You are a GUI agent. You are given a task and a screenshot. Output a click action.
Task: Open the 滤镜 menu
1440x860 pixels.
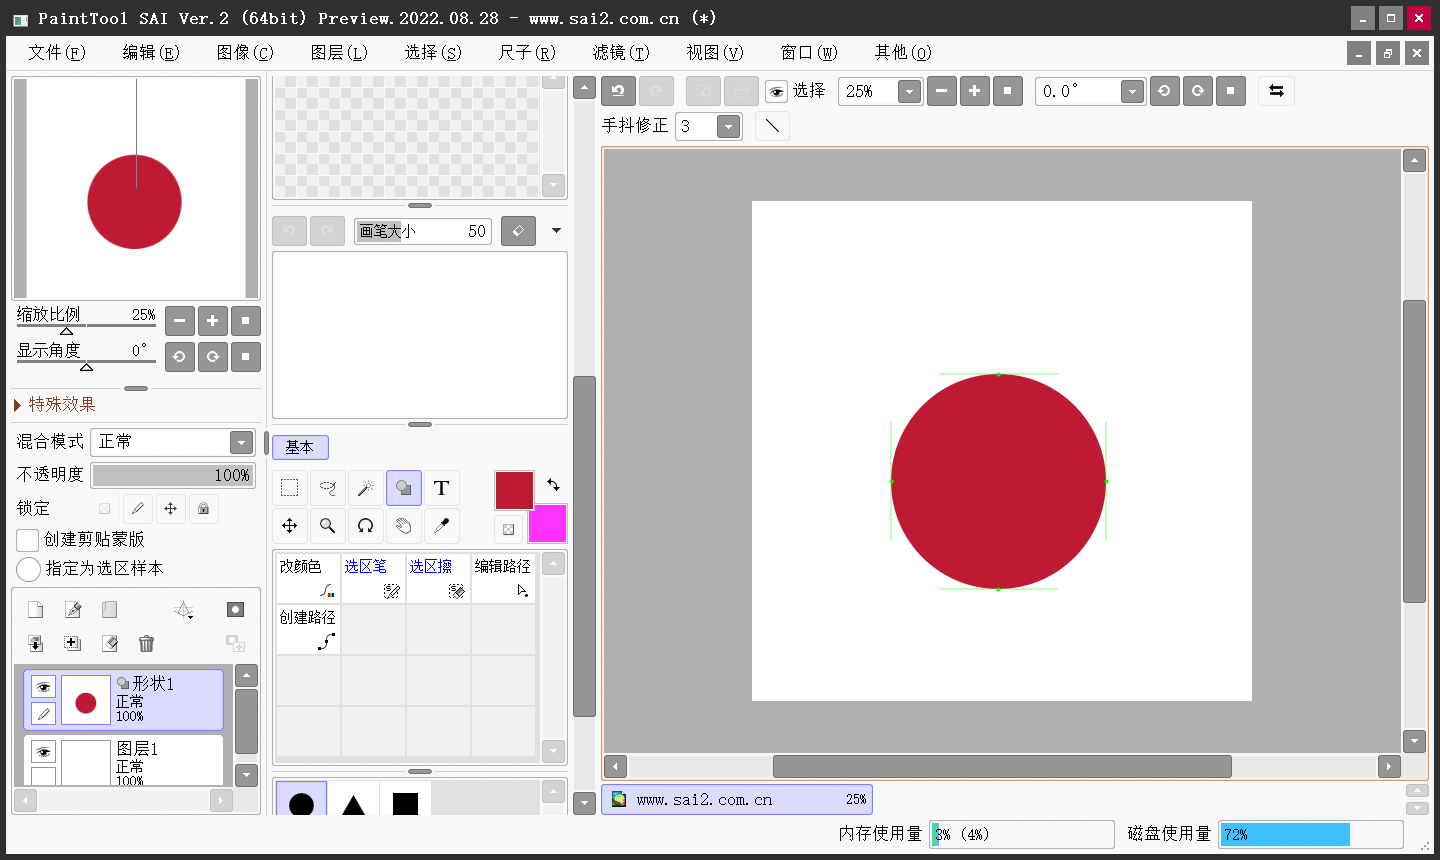[x=620, y=52]
